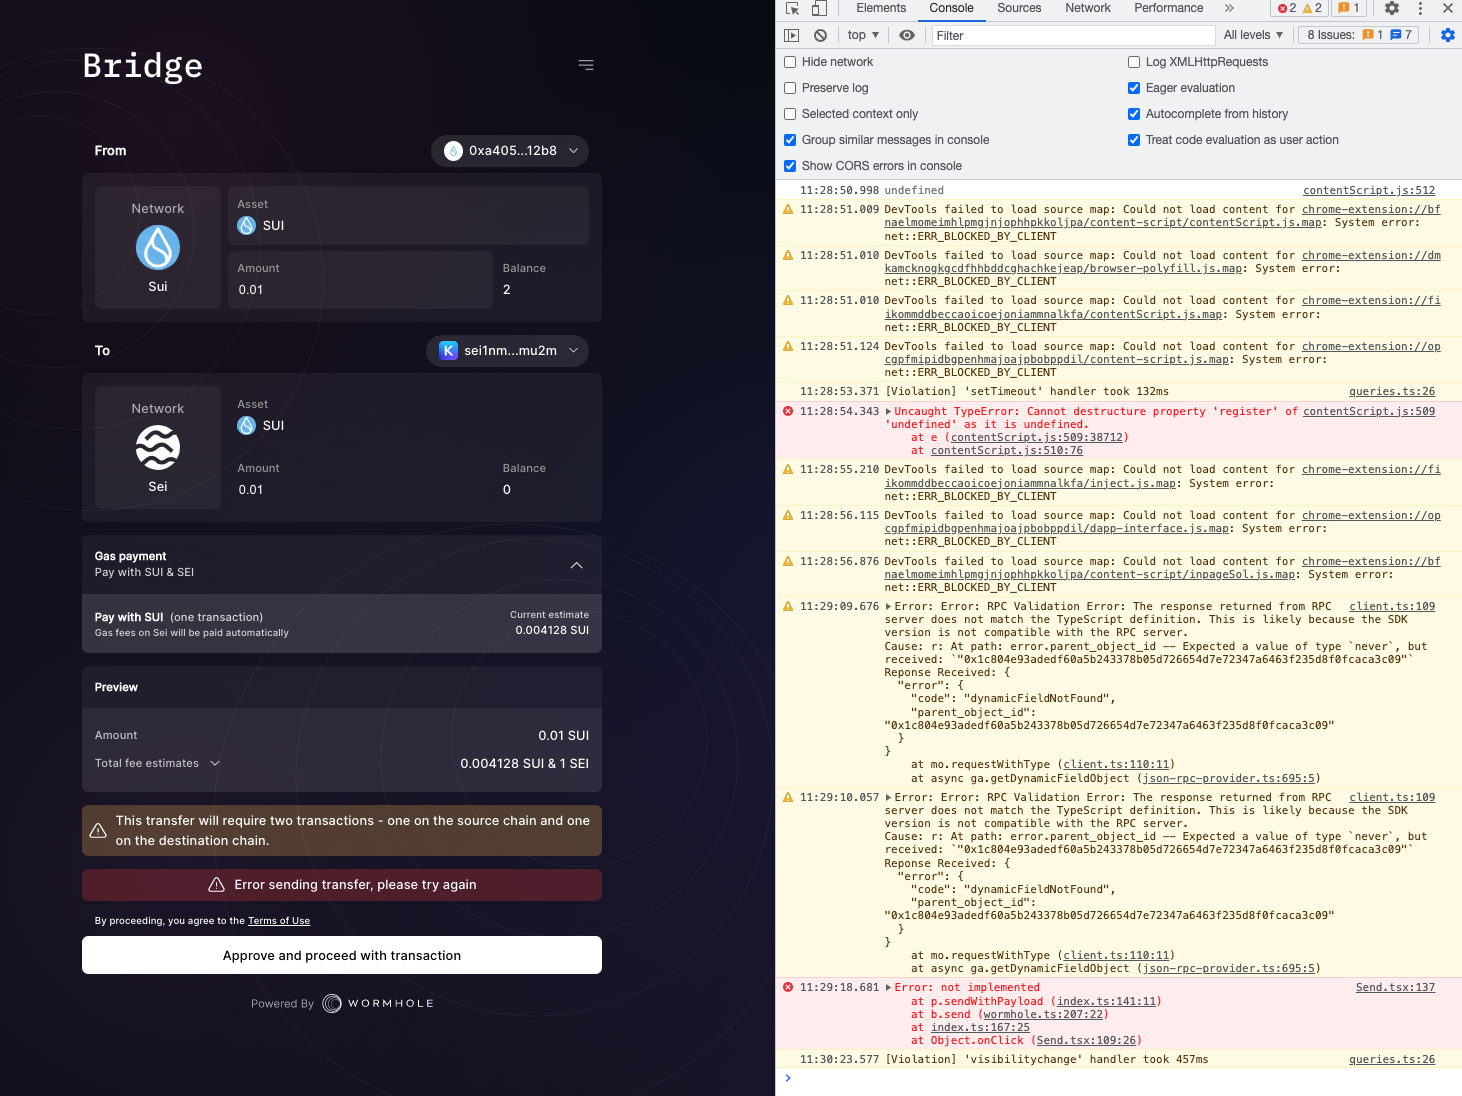Open DevTools settings gear
Image resolution: width=1462 pixels, height=1096 pixels.
pyautogui.click(x=1392, y=8)
